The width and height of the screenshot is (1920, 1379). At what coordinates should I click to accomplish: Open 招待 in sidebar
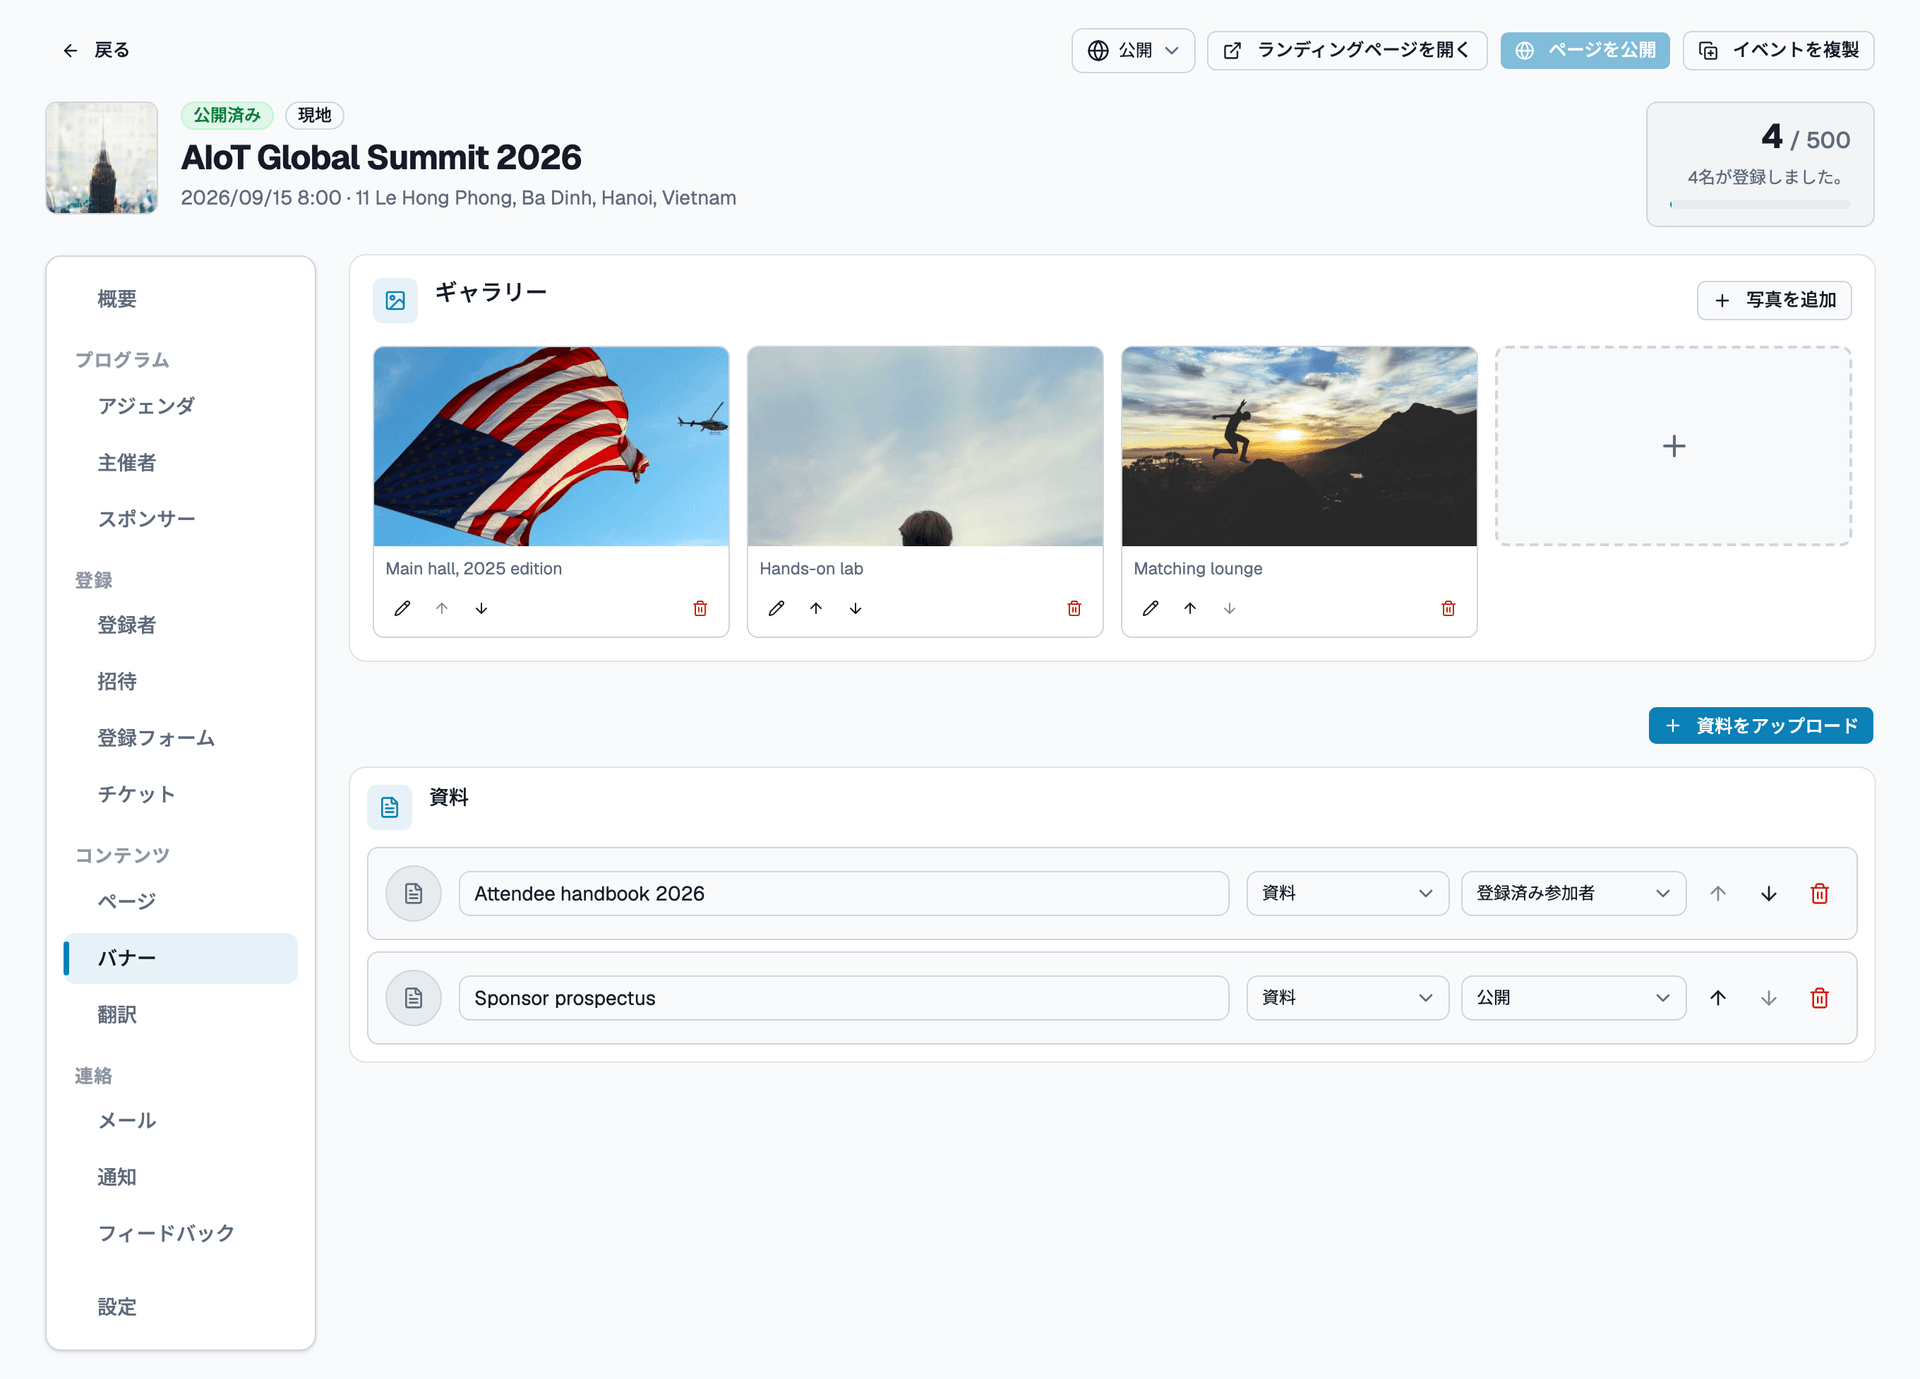point(180,681)
